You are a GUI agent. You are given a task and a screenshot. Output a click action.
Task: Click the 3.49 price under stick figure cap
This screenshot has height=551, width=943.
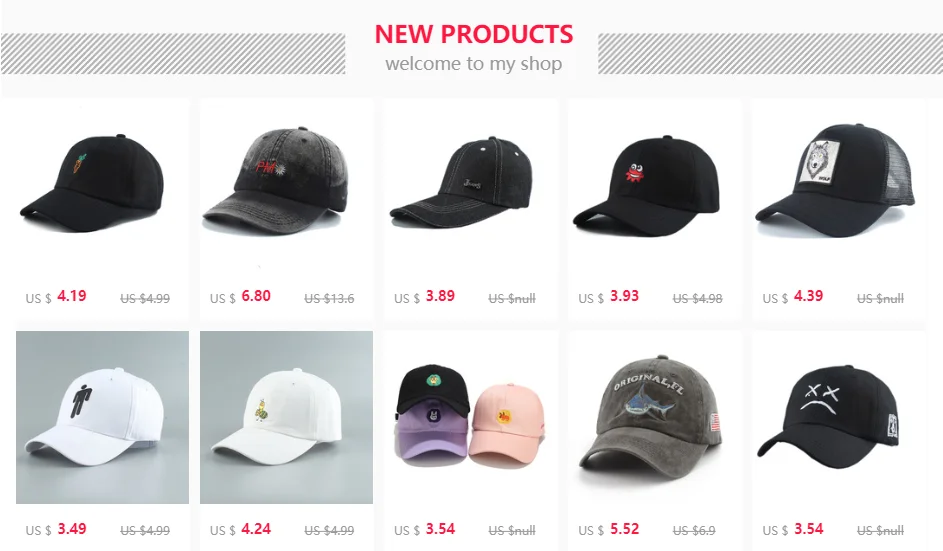pyautogui.click(x=72, y=529)
